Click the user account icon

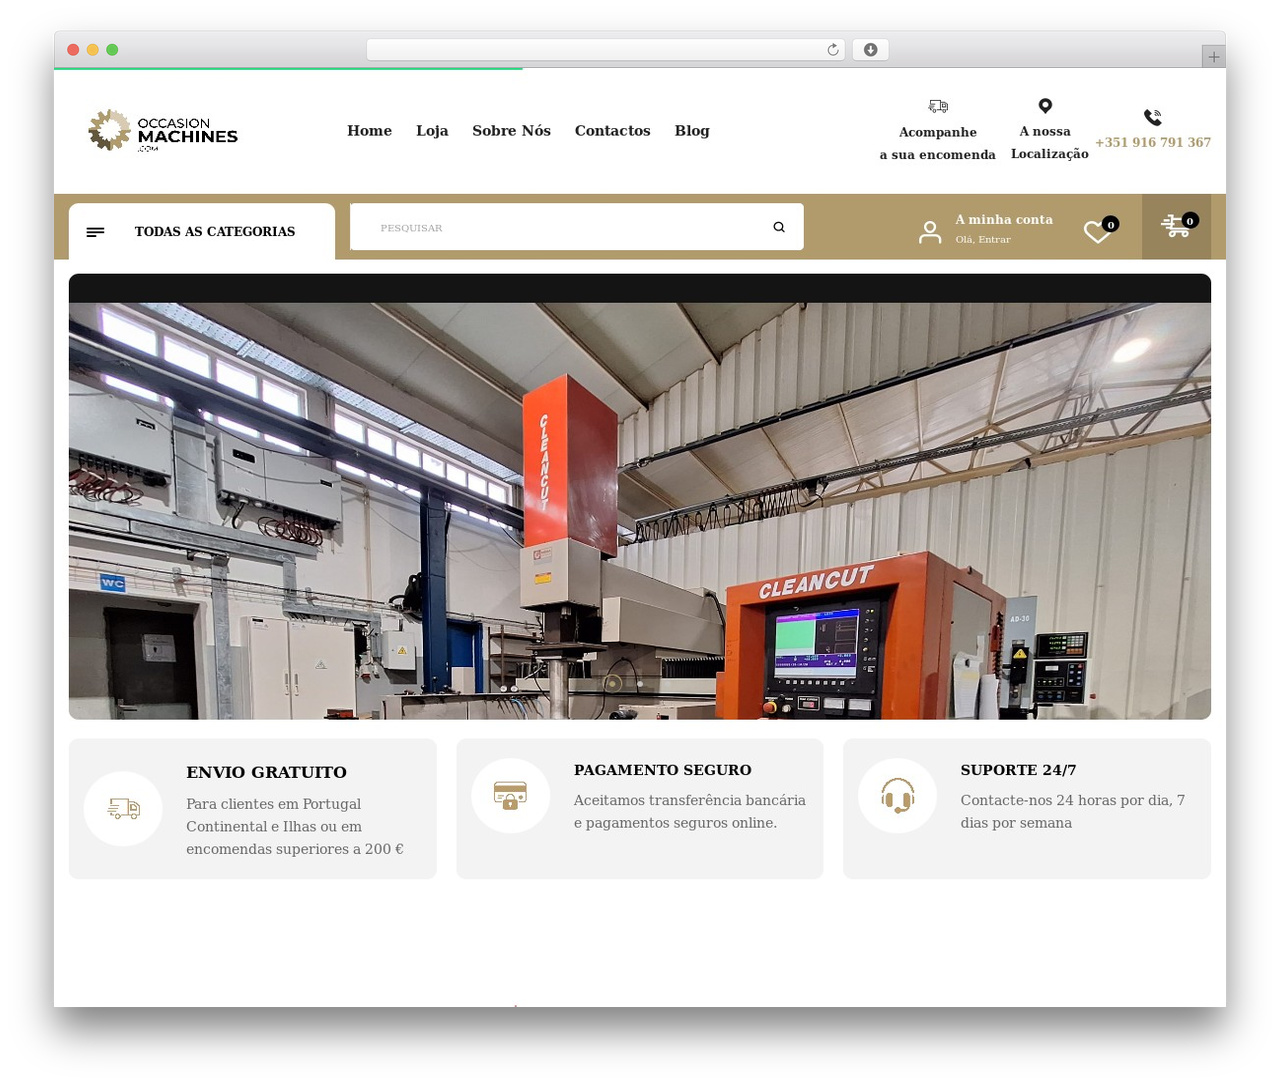(930, 232)
